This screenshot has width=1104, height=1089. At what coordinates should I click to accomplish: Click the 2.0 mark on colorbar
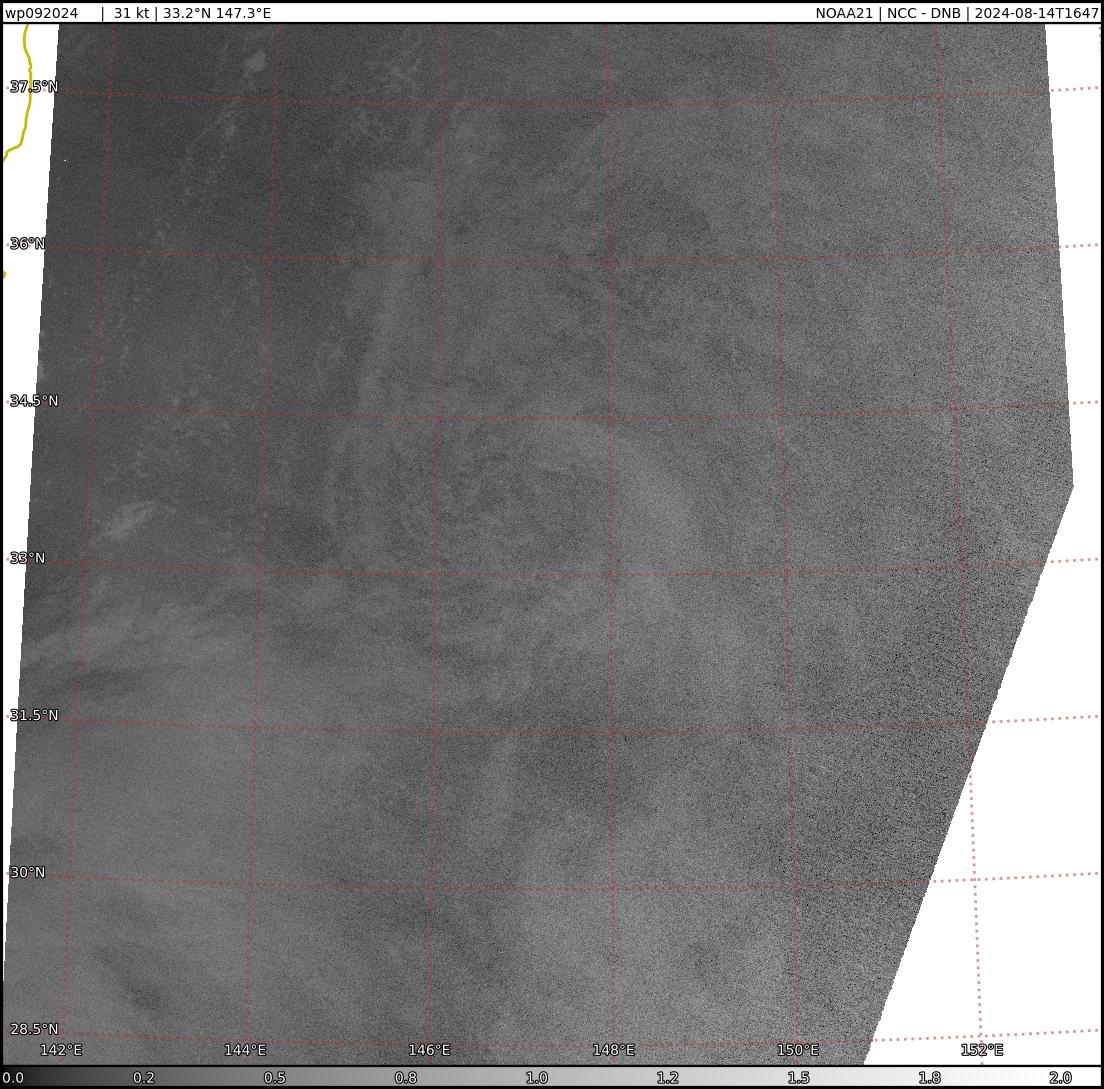[1060, 1077]
